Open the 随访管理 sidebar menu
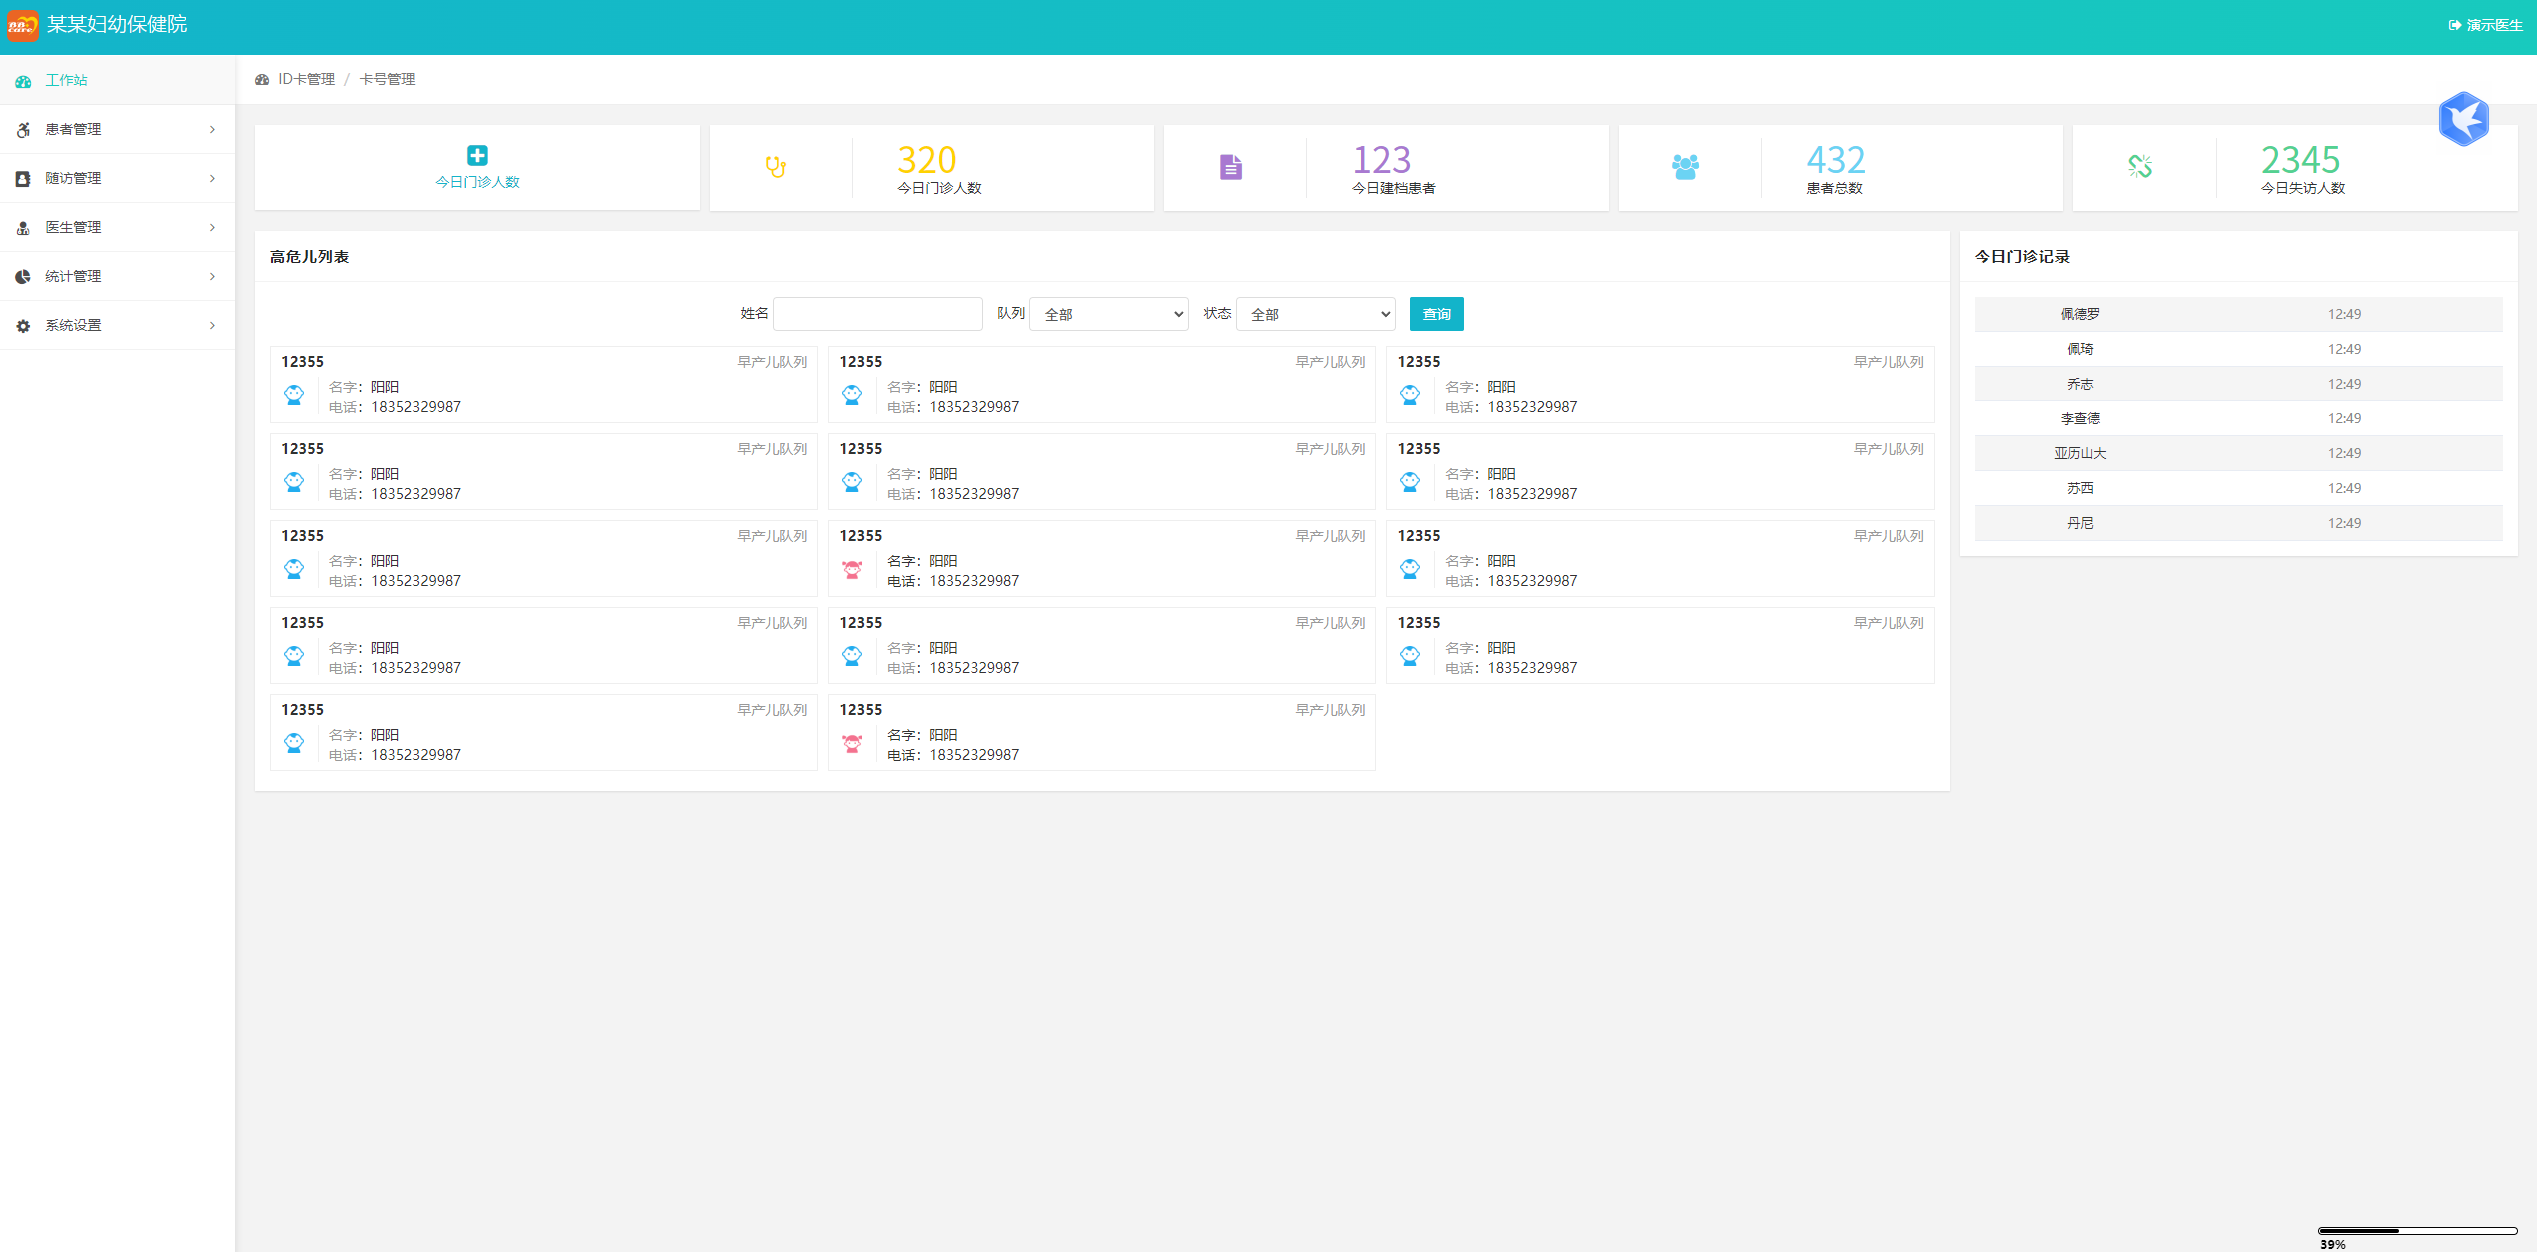The image size is (2537, 1252). click(x=117, y=178)
